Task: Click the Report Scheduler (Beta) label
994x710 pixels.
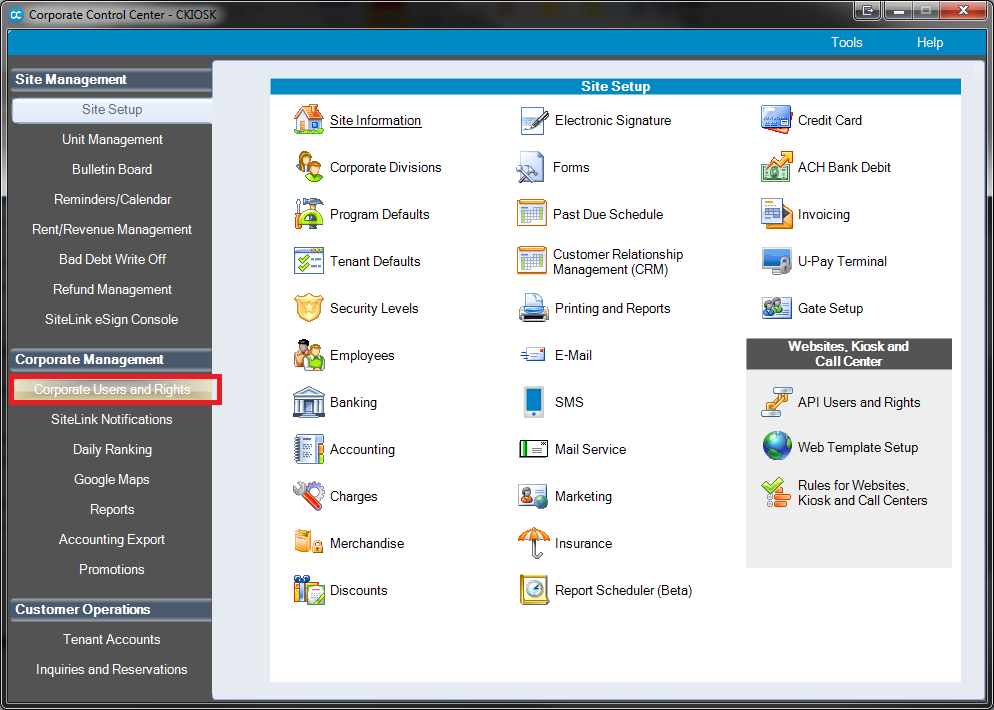Action: tap(623, 590)
